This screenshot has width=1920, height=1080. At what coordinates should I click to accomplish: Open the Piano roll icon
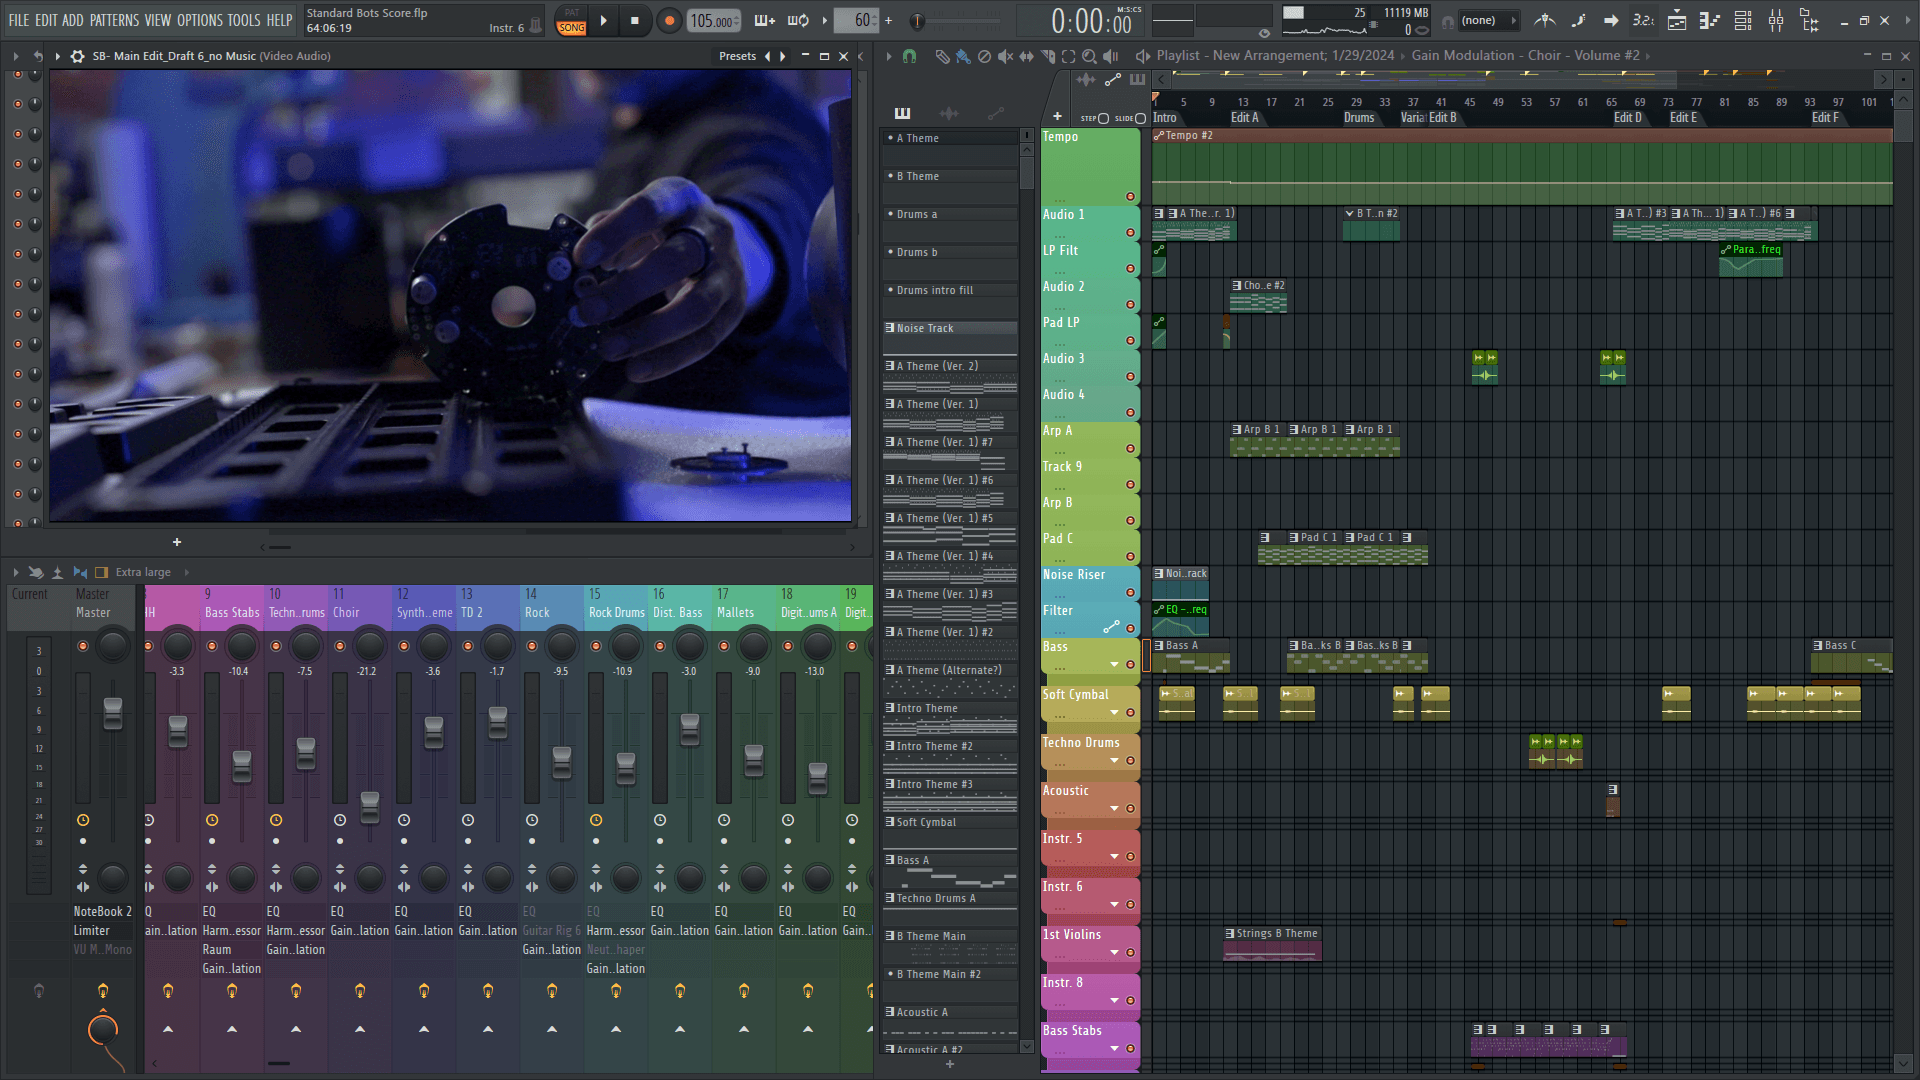coord(1710,20)
